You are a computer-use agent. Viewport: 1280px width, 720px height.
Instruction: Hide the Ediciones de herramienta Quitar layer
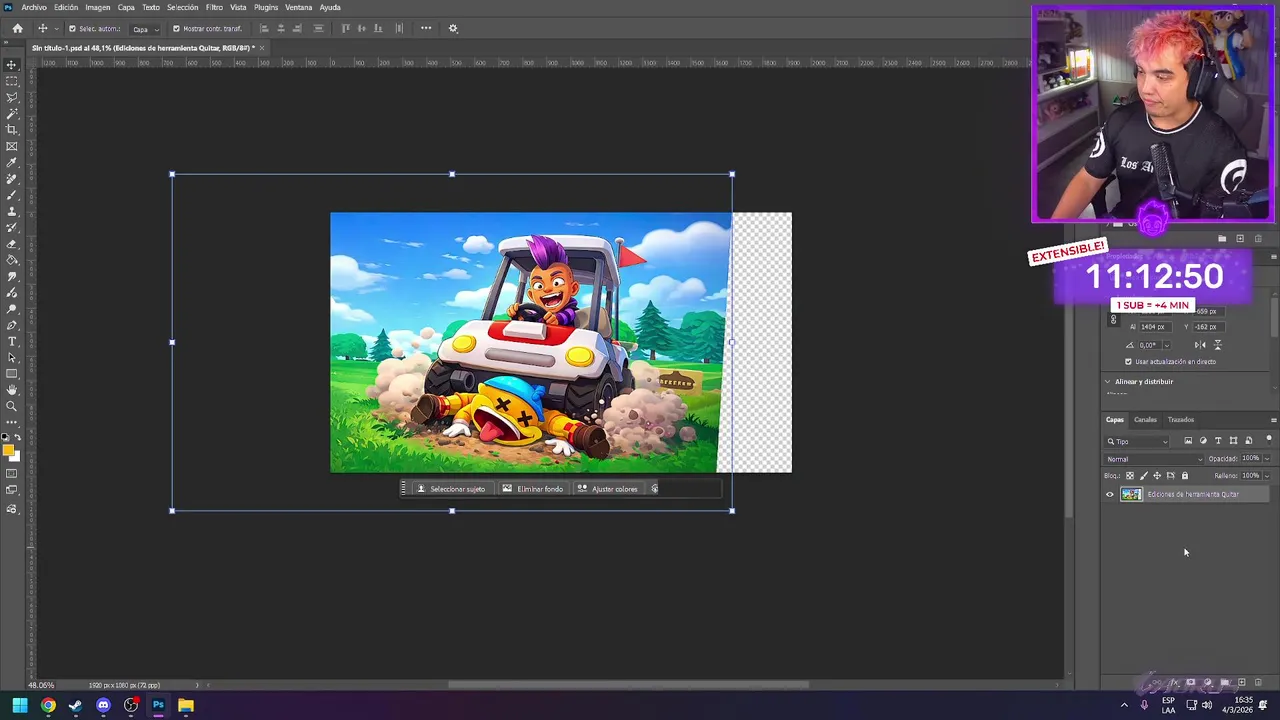[1109, 494]
